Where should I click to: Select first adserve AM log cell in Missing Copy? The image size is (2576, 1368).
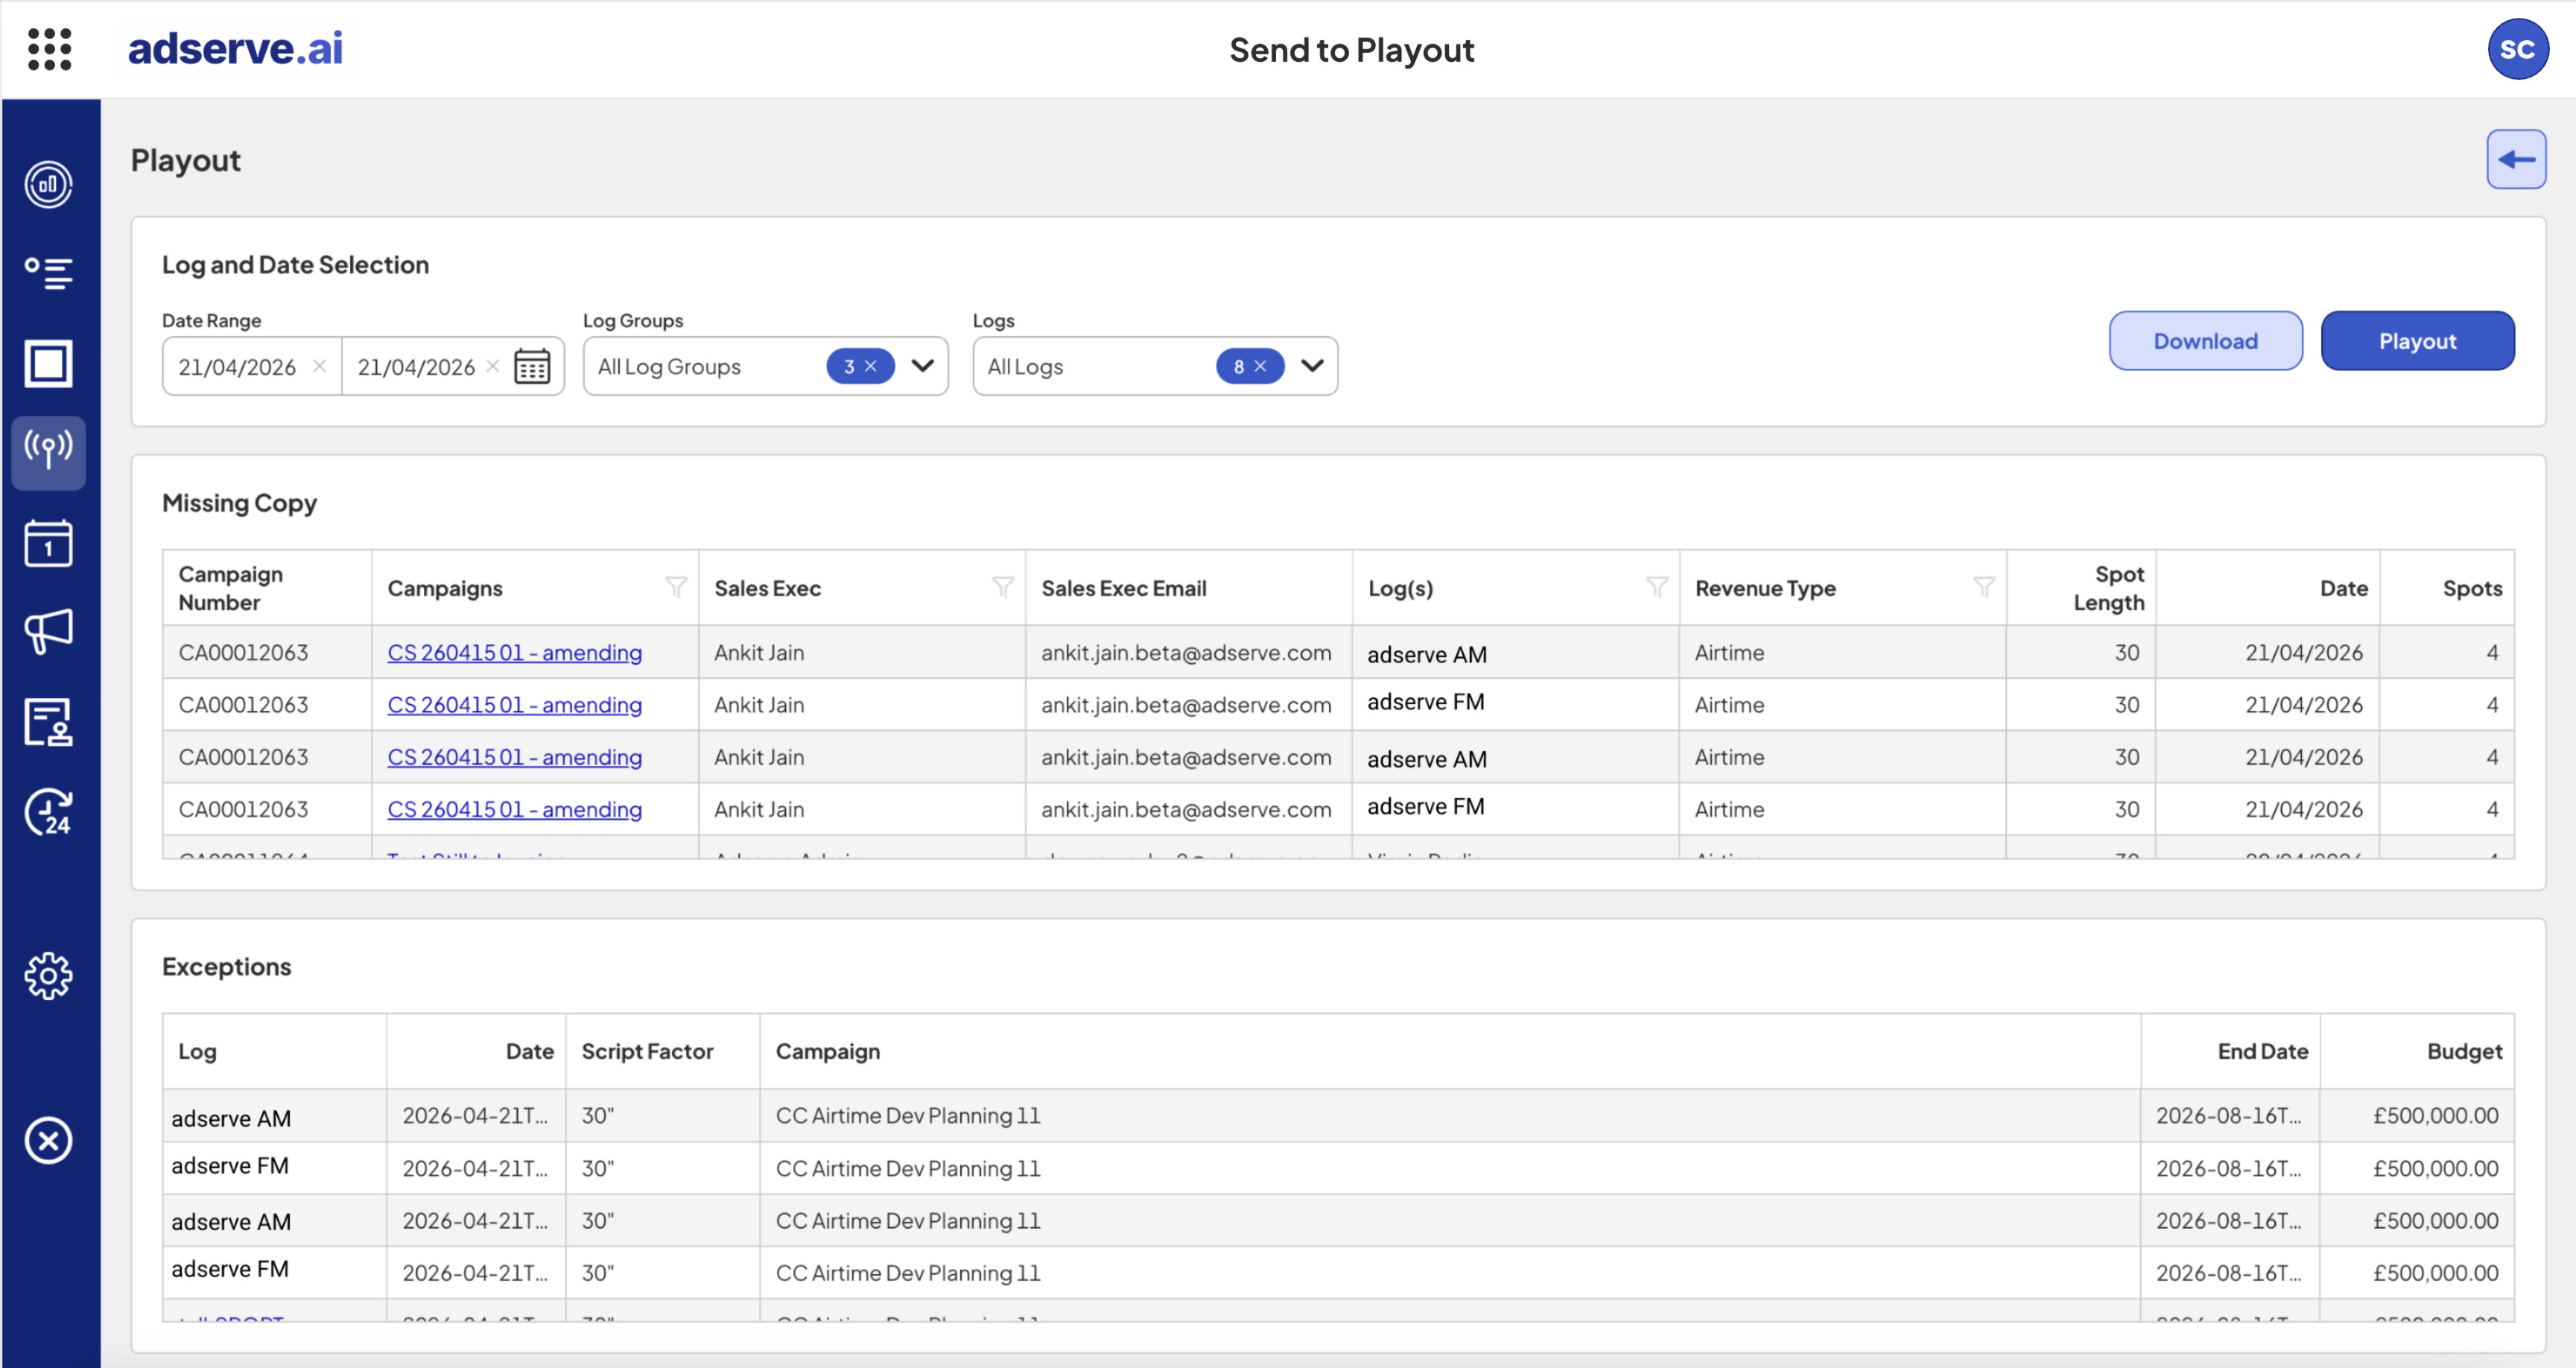(x=1515, y=653)
